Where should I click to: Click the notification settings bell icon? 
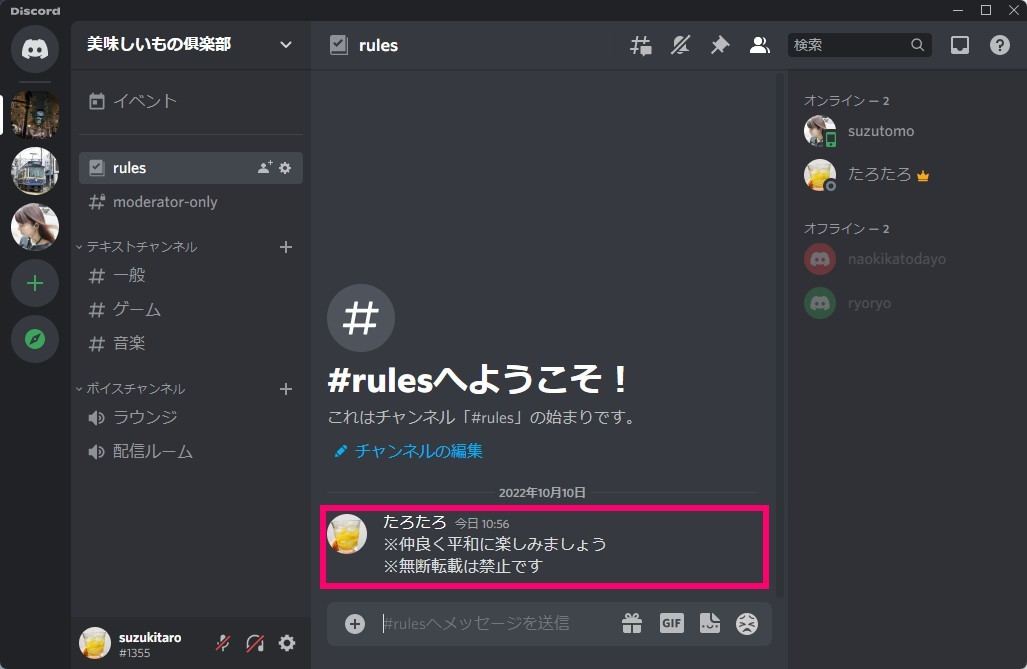pos(680,45)
